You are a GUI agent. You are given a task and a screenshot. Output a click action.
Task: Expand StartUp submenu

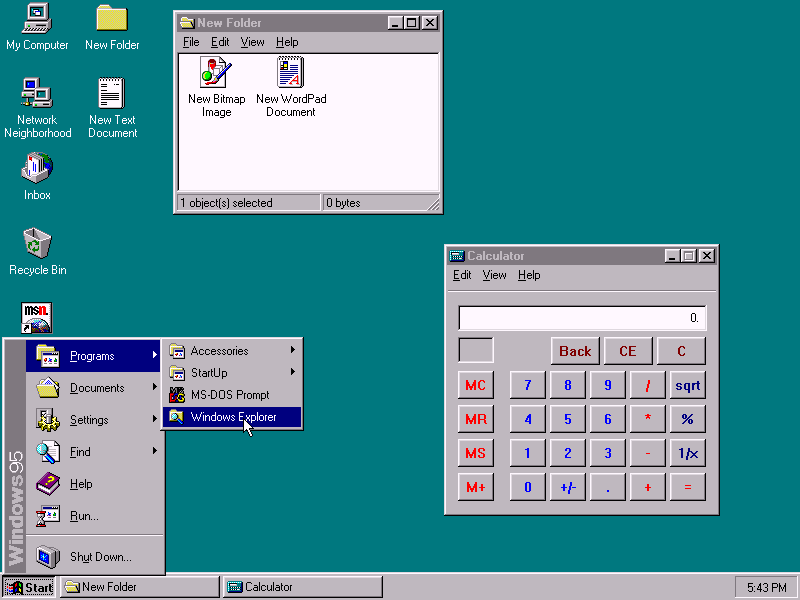tap(232, 373)
